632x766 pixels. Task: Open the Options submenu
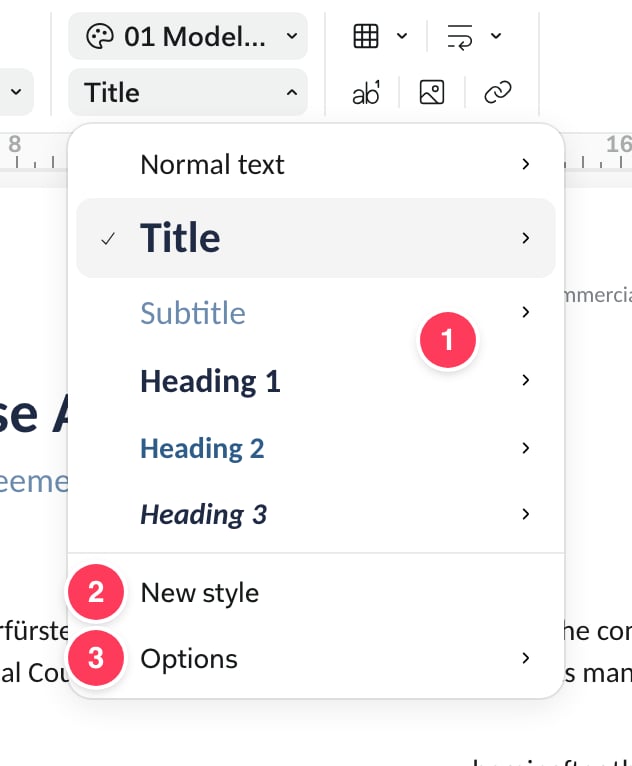point(316,658)
